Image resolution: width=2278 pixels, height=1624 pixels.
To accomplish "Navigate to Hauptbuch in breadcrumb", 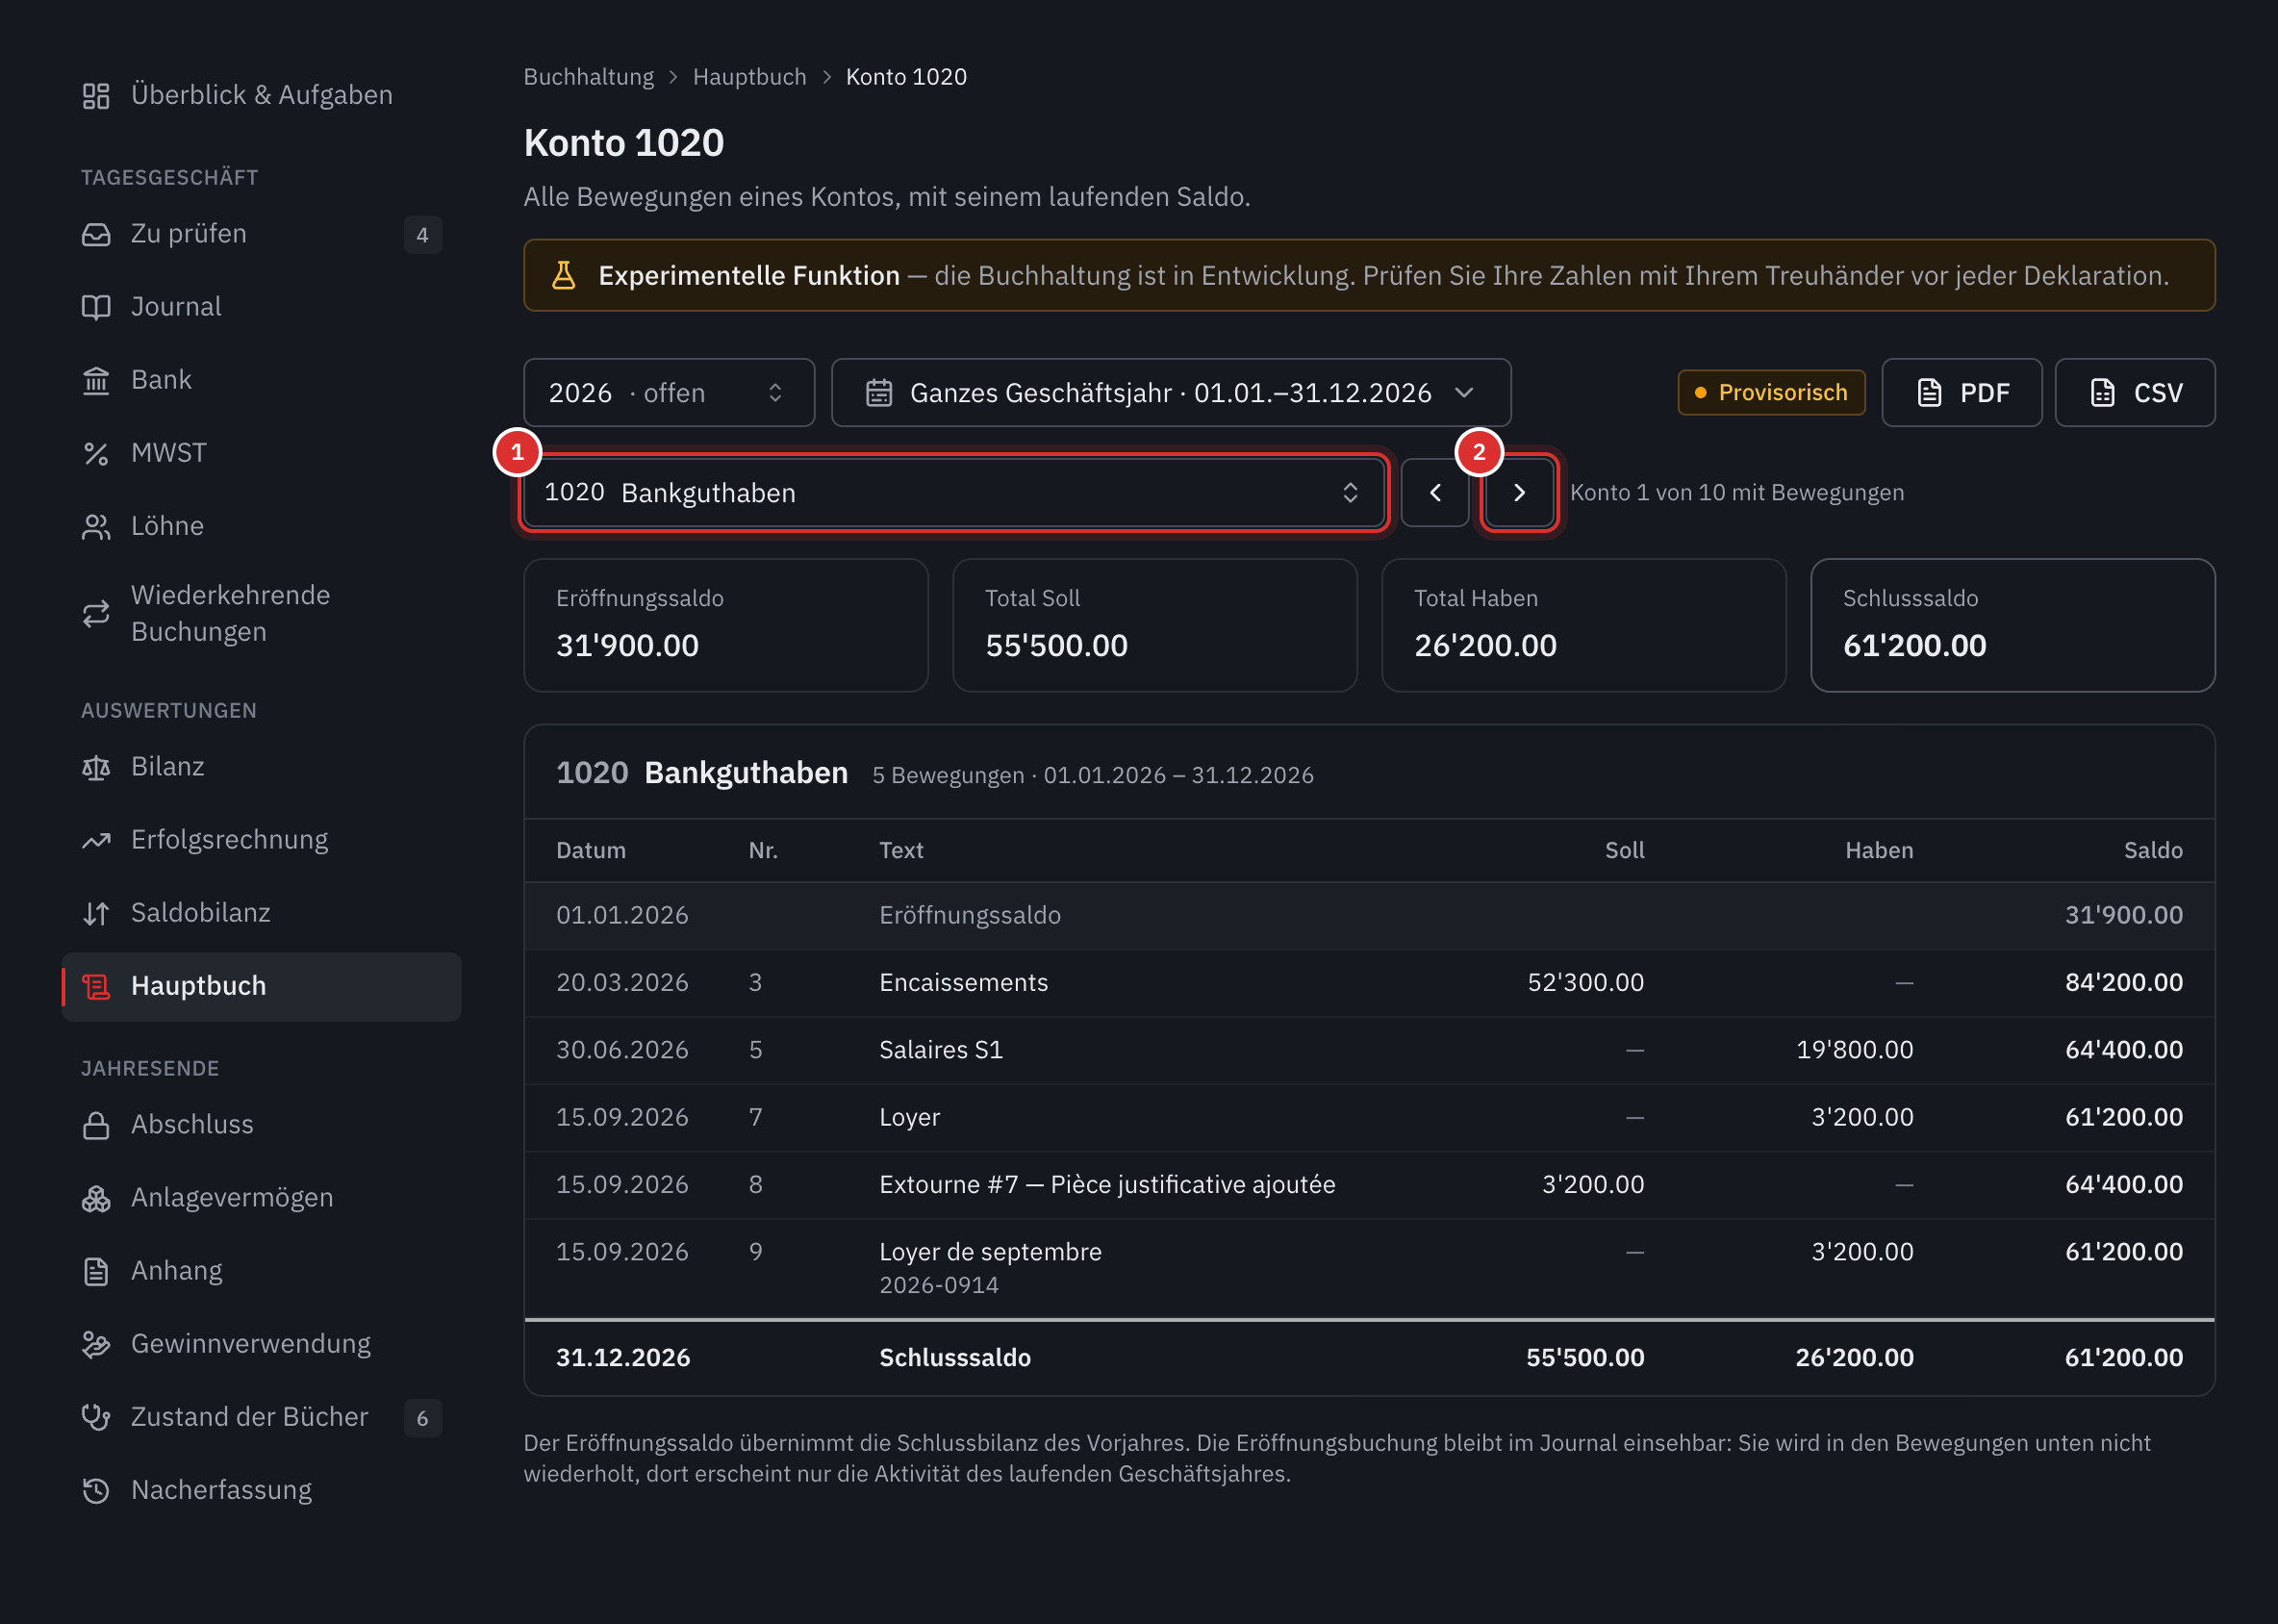I will 749,77.
